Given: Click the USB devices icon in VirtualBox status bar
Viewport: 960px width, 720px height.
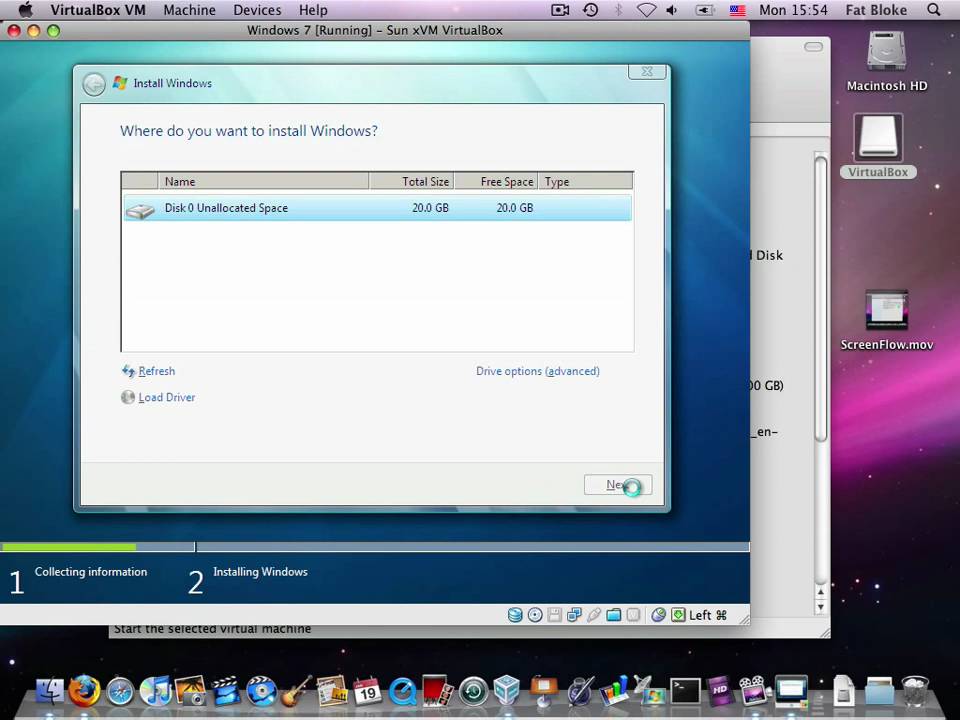Looking at the screenshot, I should tap(593, 615).
